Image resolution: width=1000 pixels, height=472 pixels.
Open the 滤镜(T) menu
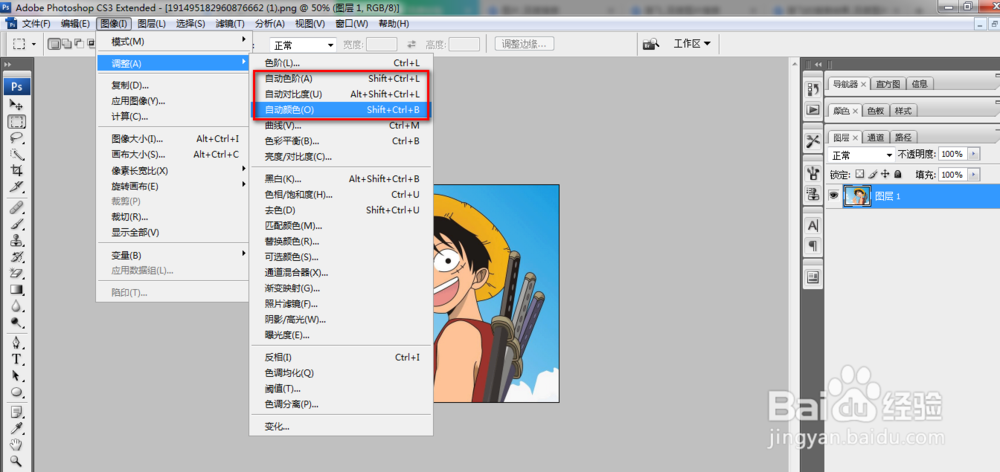click(230, 24)
